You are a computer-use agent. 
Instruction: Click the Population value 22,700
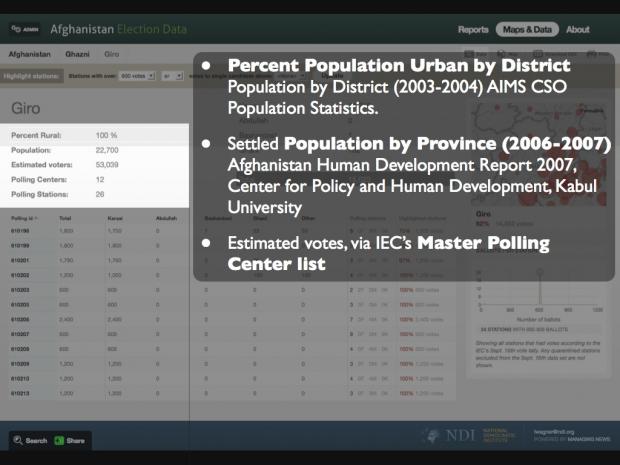(107, 150)
